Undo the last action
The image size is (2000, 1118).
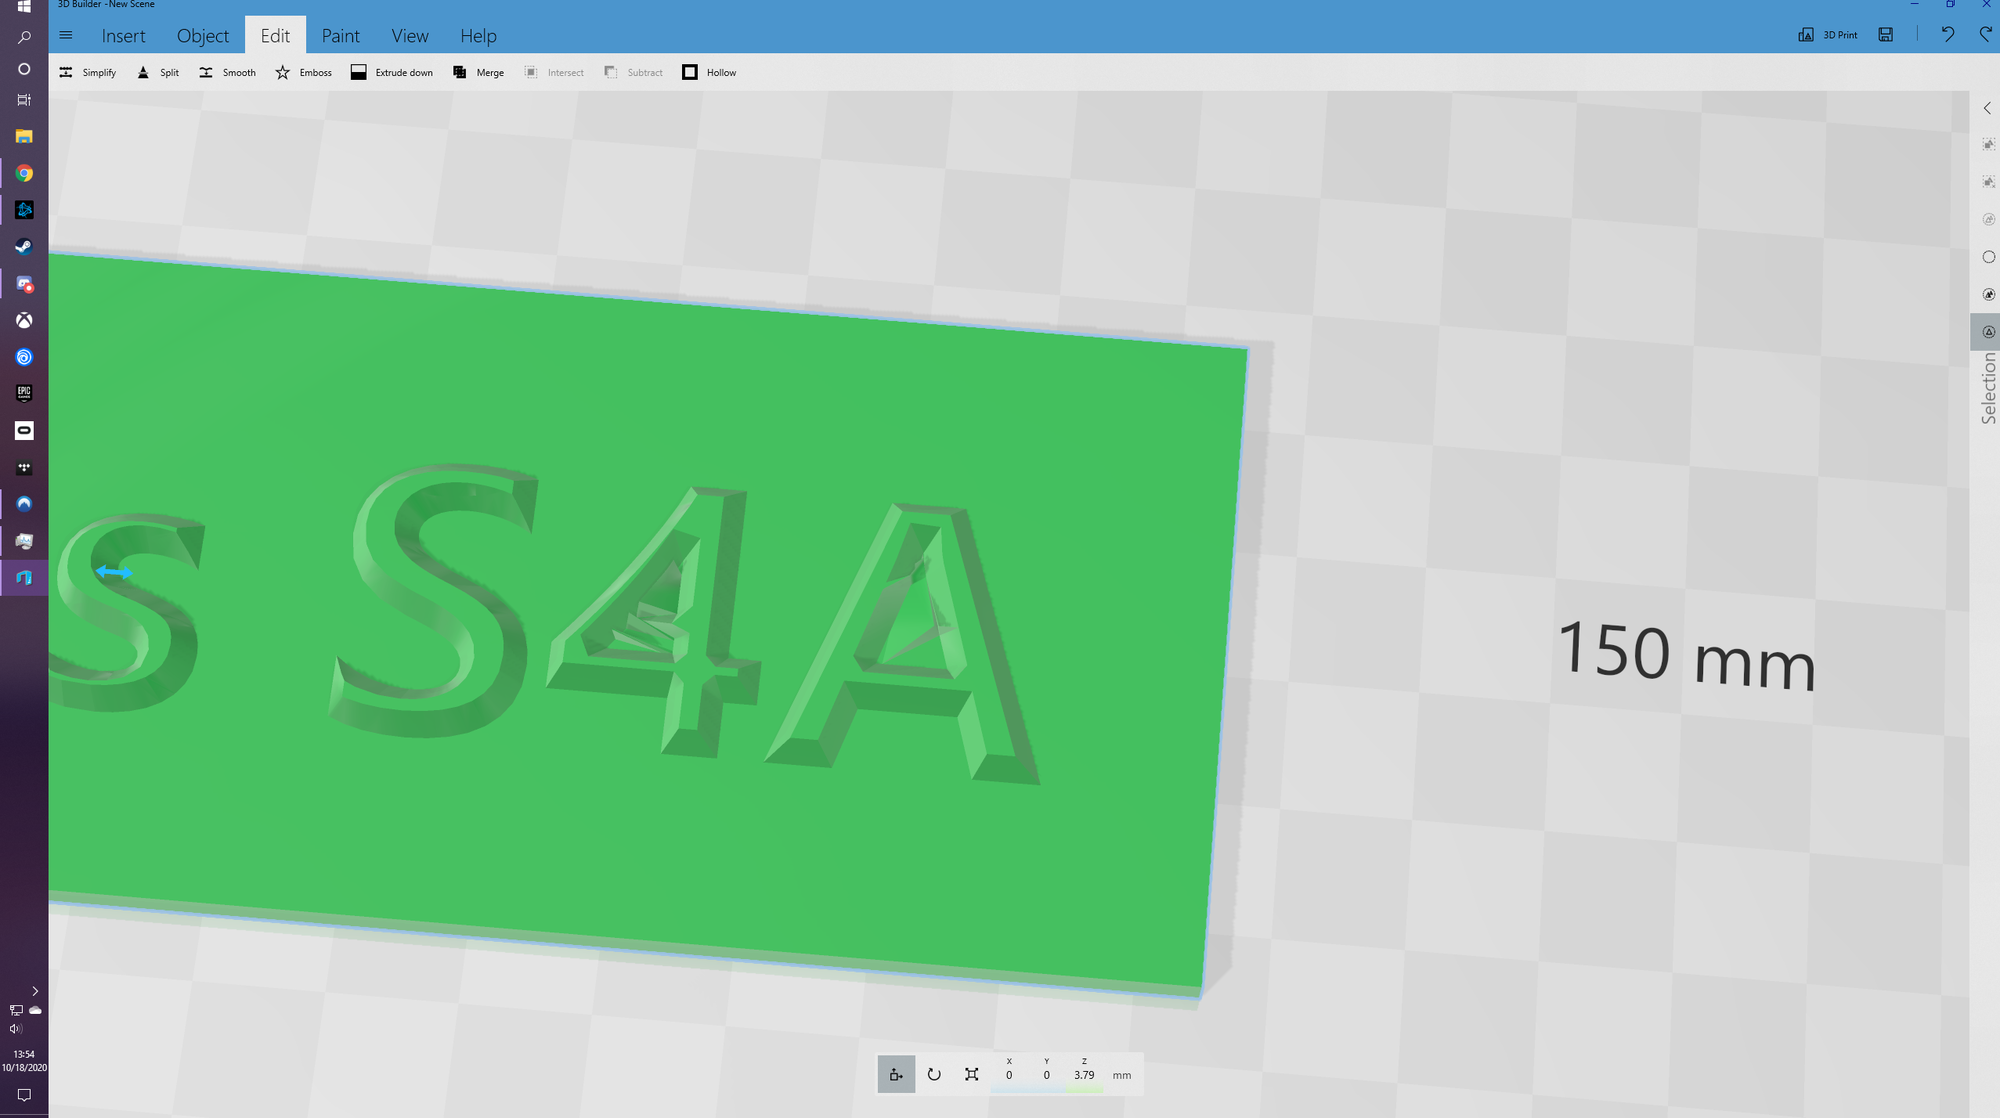[1948, 35]
